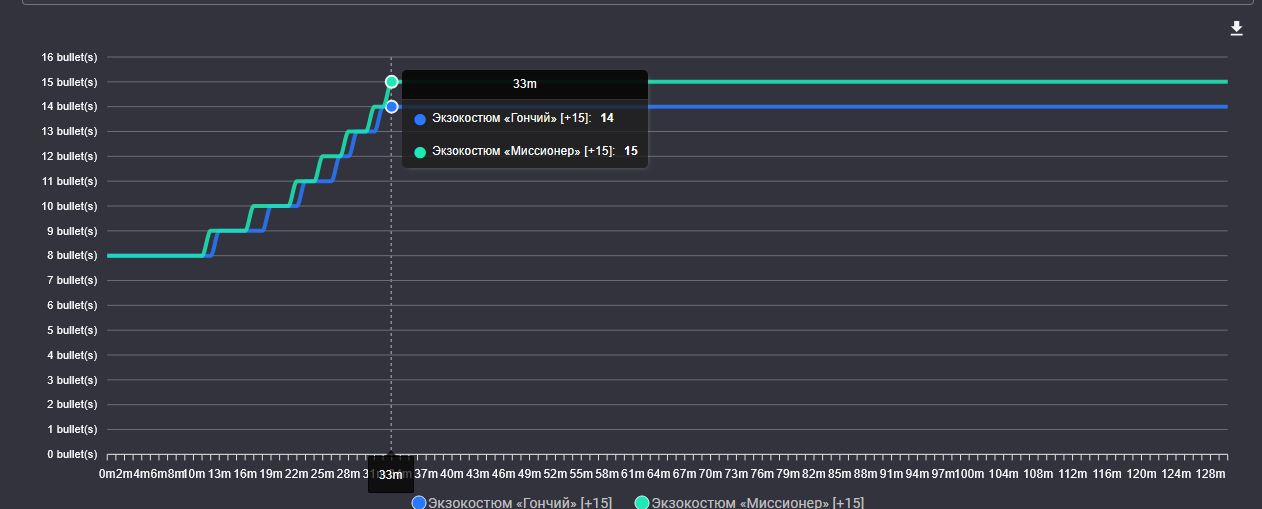Click the 13m tick label on x-axis

pos(218,473)
